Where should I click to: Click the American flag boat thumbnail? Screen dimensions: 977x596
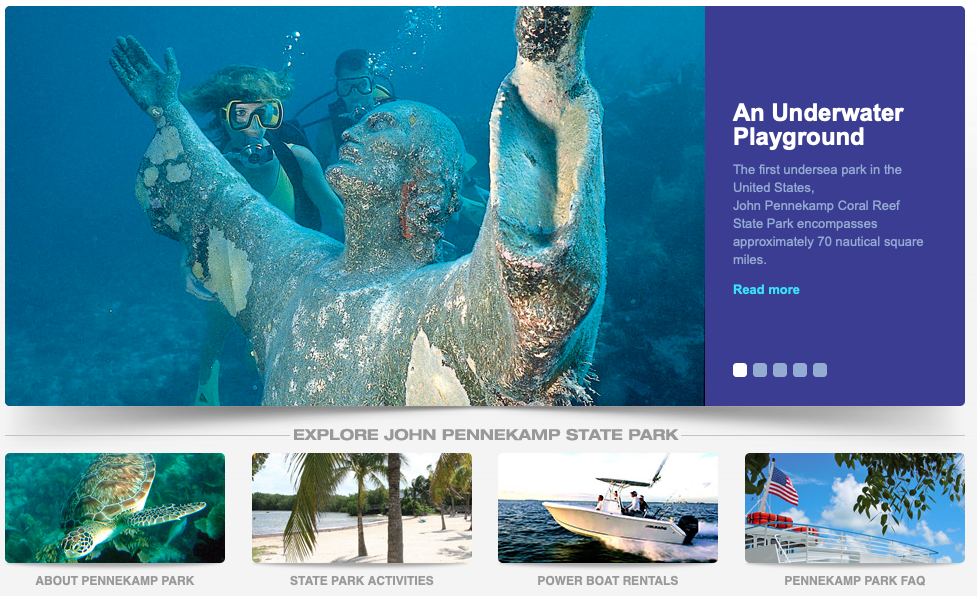tap(854, 508)
